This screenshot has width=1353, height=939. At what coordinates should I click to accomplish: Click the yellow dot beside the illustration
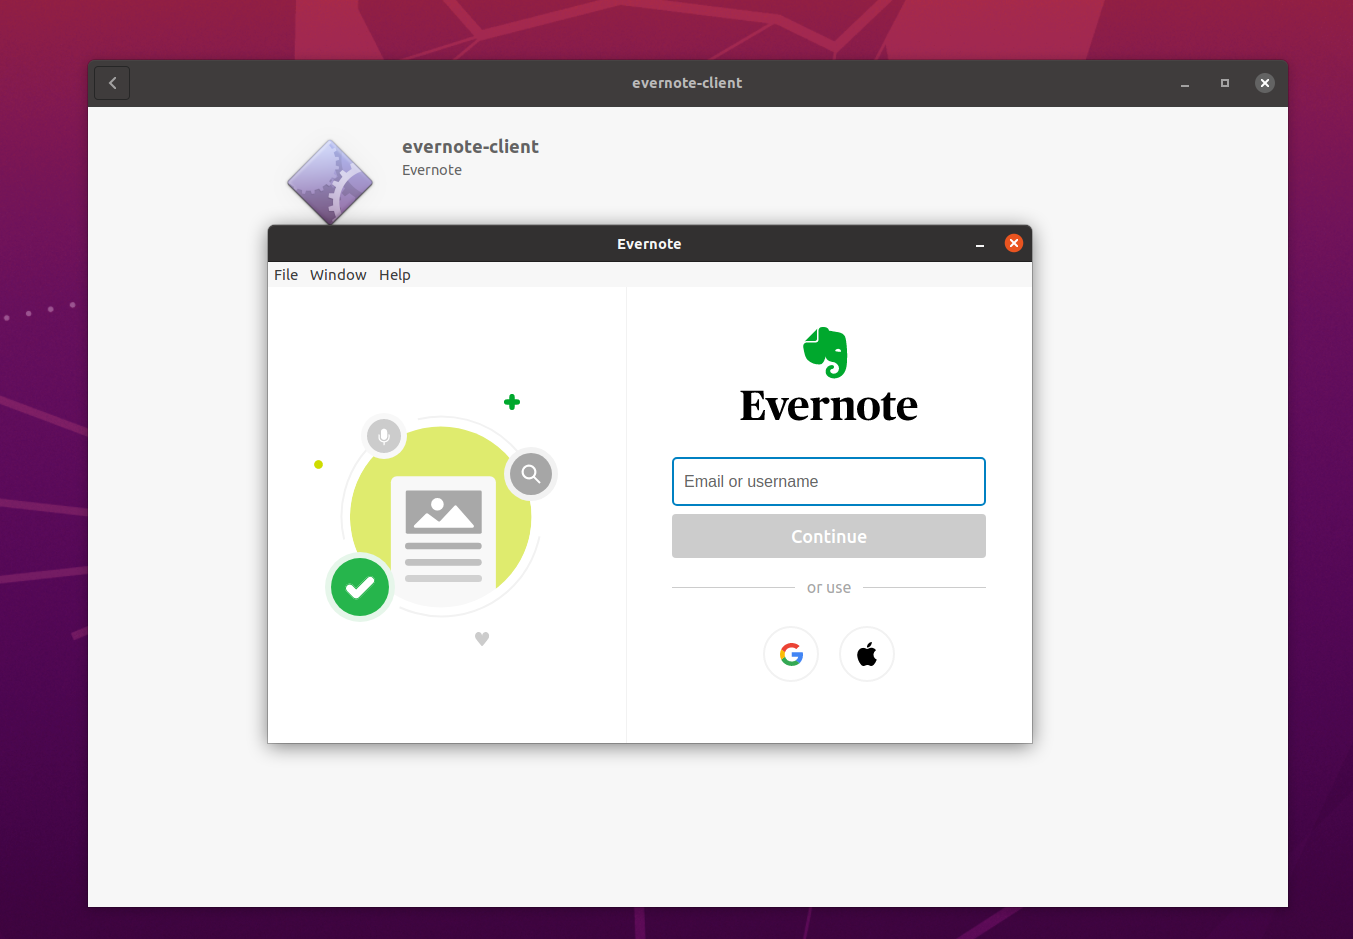pos(318,464)
